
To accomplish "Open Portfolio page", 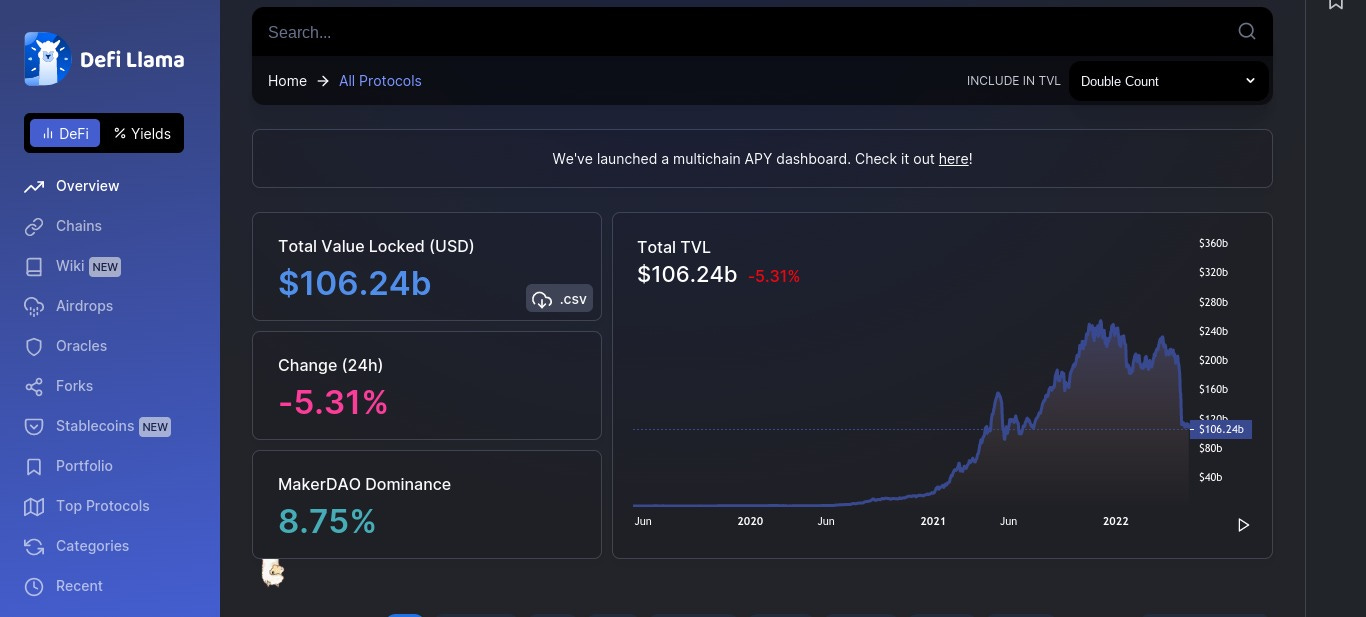I will [84, 466].
